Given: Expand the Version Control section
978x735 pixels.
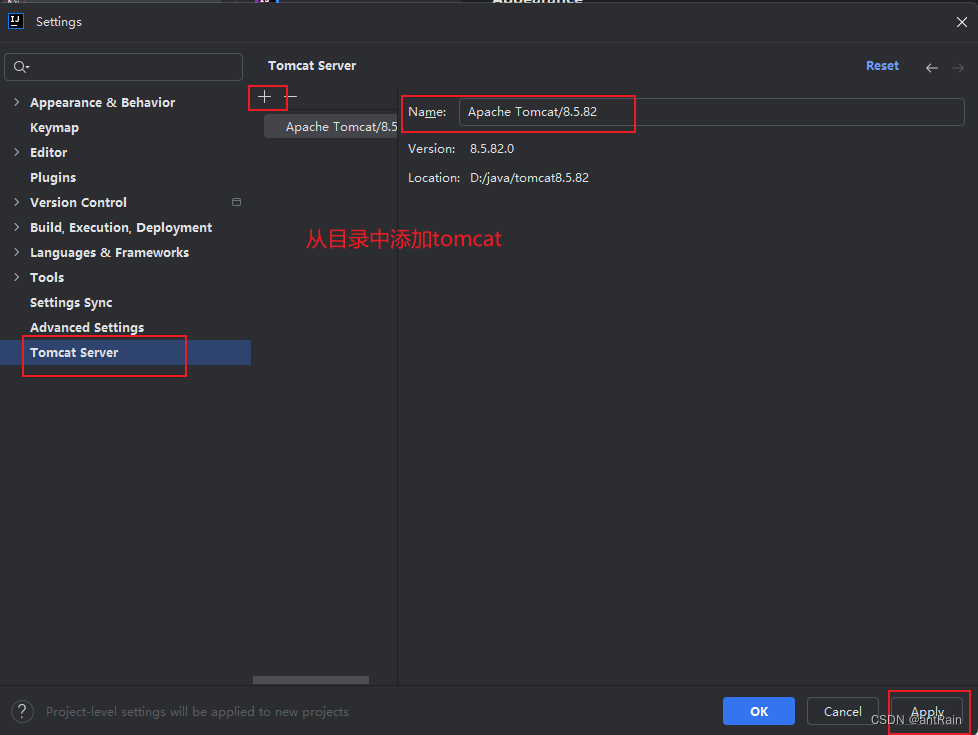Looking at the screenshot, I should pyautogui.click(x=17, y=202).
